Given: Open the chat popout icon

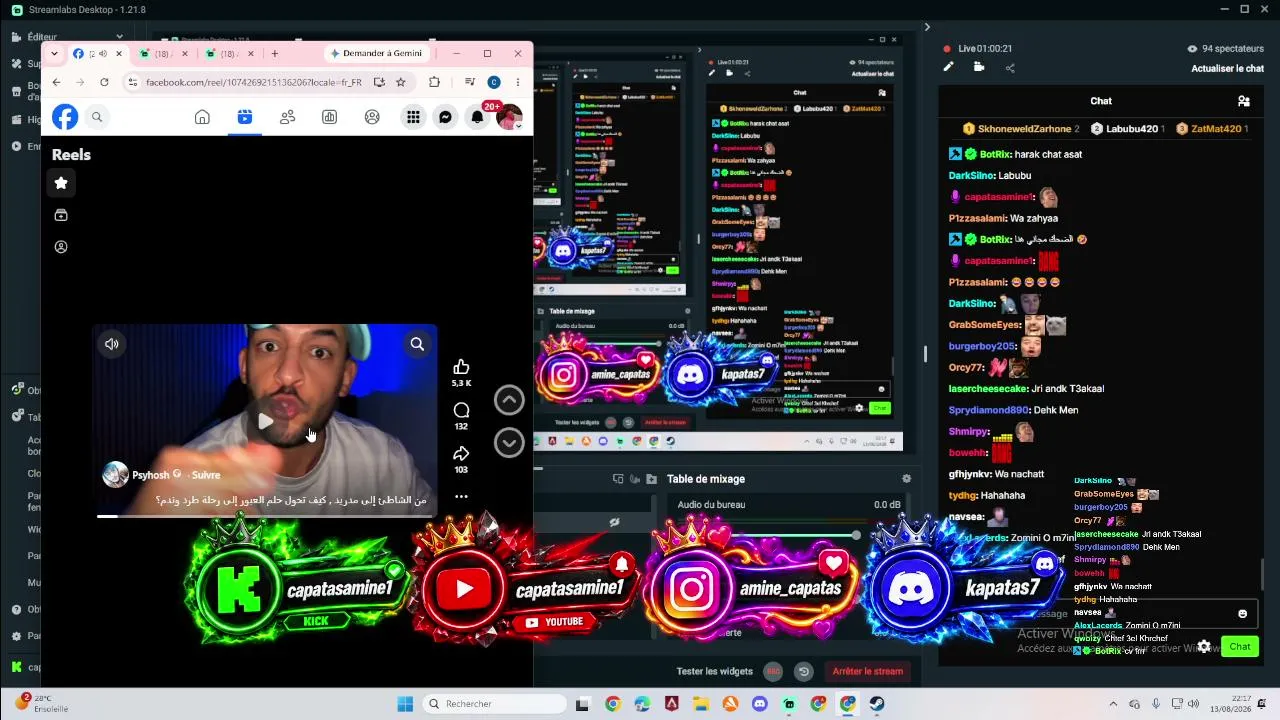Looking at the screenshot, I should tap(1244, 101).
